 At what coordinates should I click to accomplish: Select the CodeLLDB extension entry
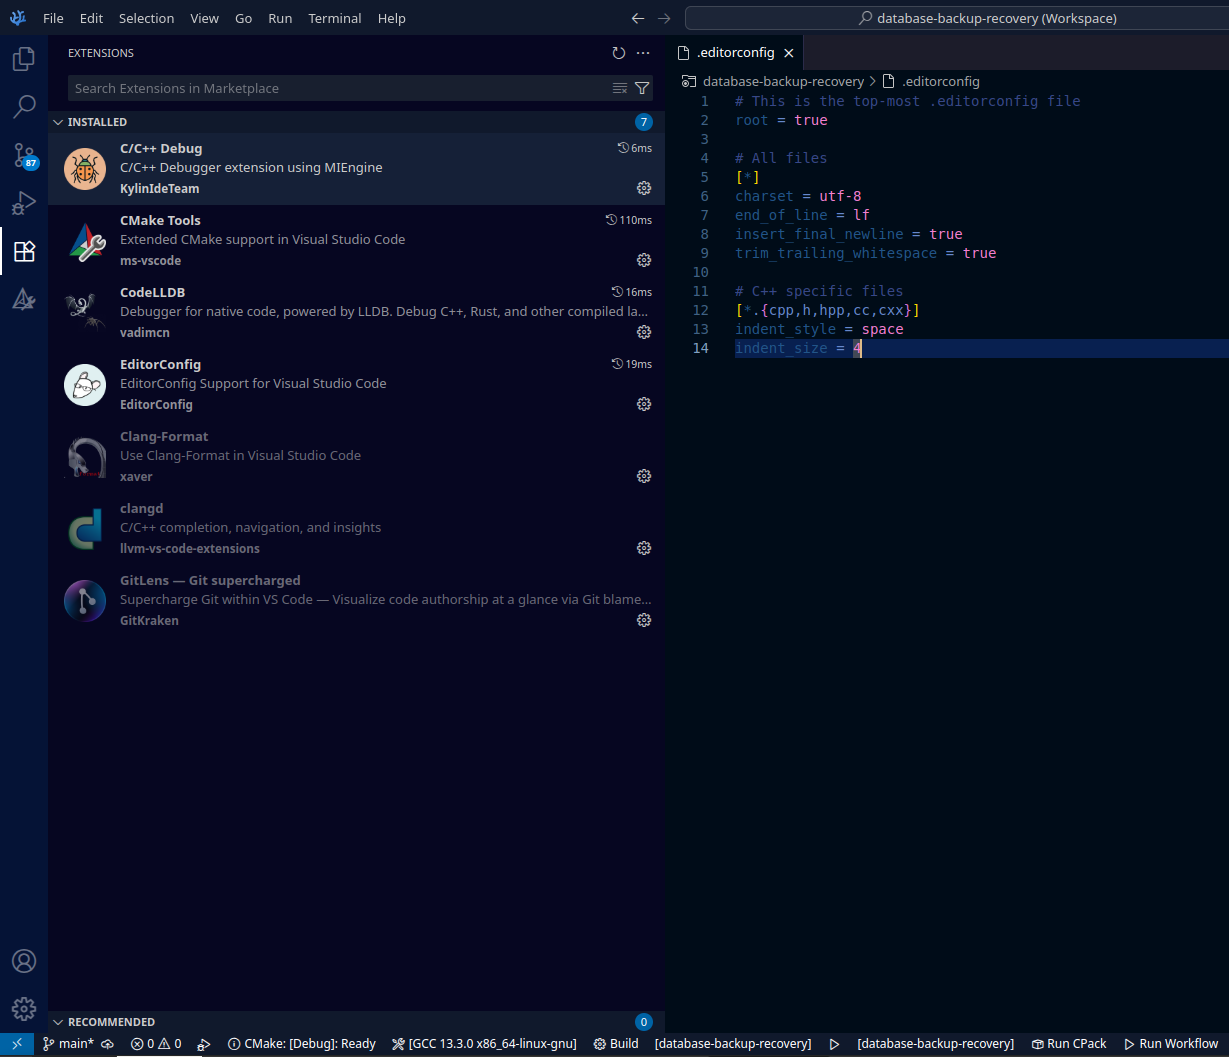pos(356,312)
